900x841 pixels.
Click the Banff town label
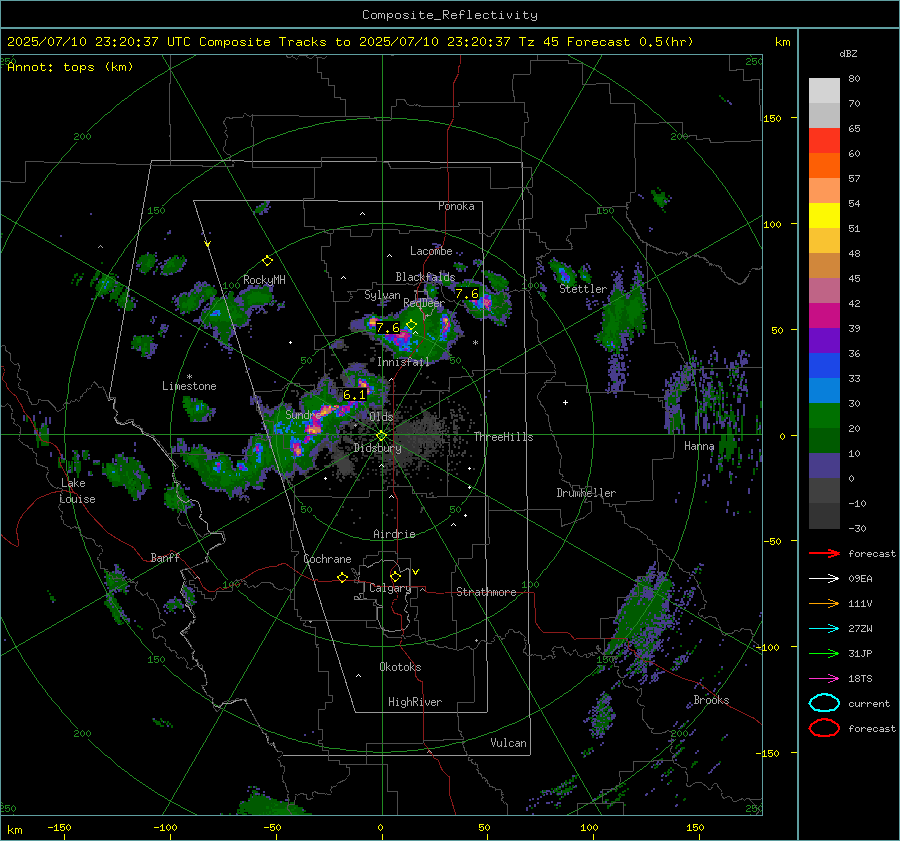click(x=165, y=557)
